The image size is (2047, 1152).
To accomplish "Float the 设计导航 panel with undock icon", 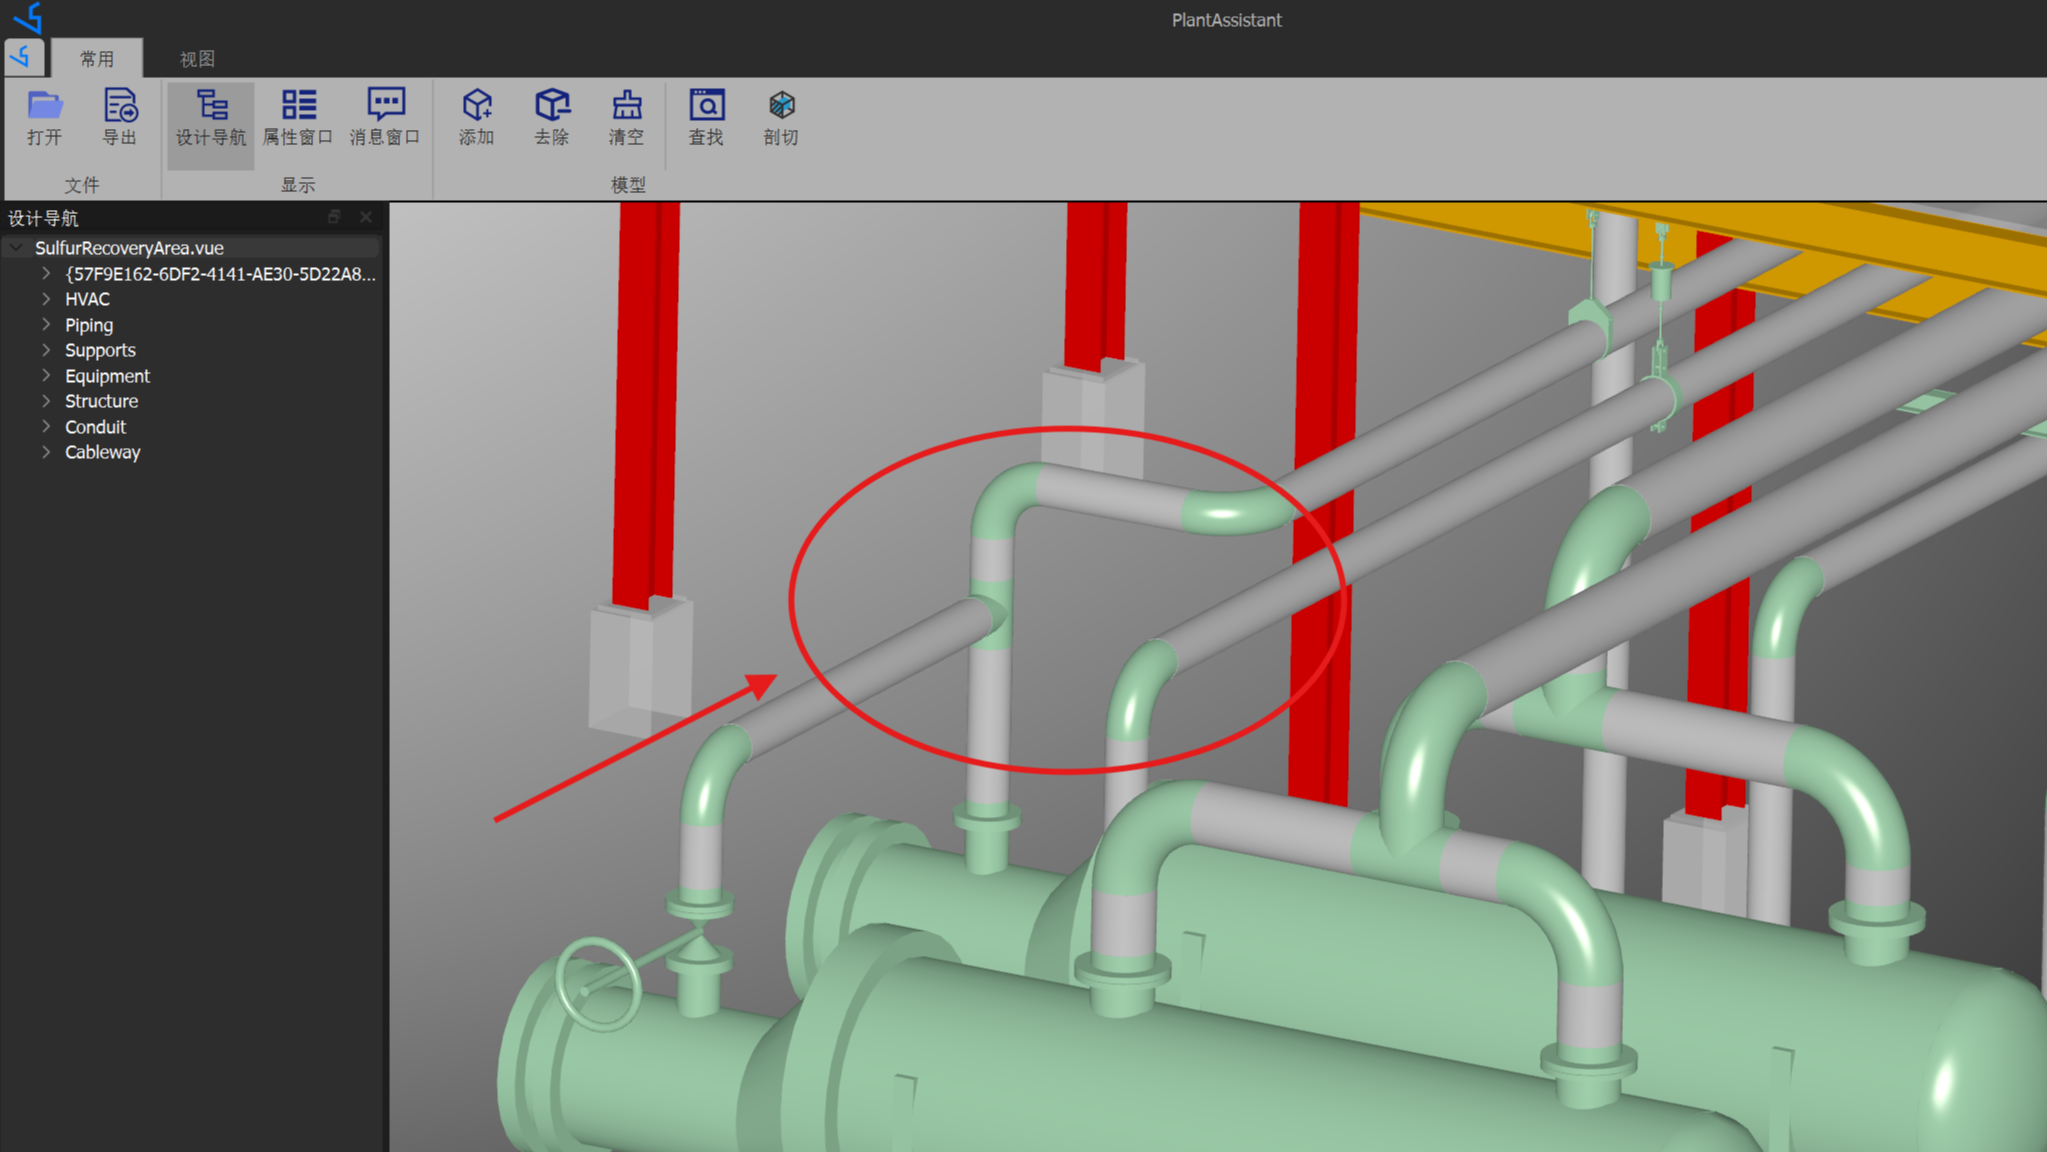I will pos(334,217).
